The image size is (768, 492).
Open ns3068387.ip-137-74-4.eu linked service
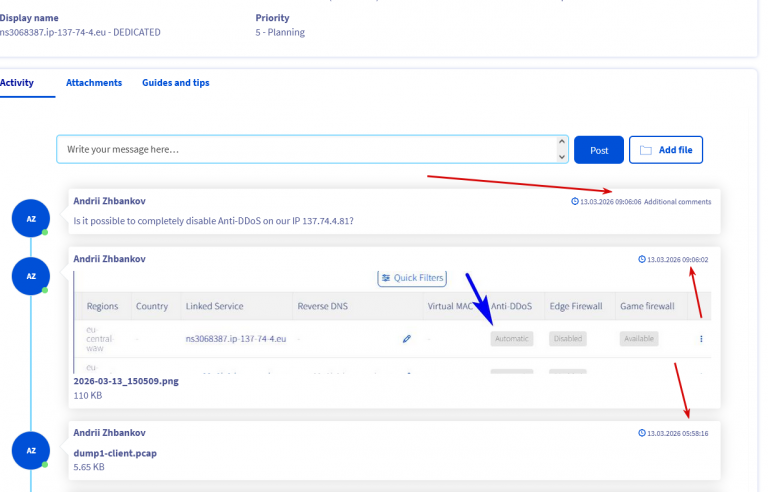[x=236, y=339]
